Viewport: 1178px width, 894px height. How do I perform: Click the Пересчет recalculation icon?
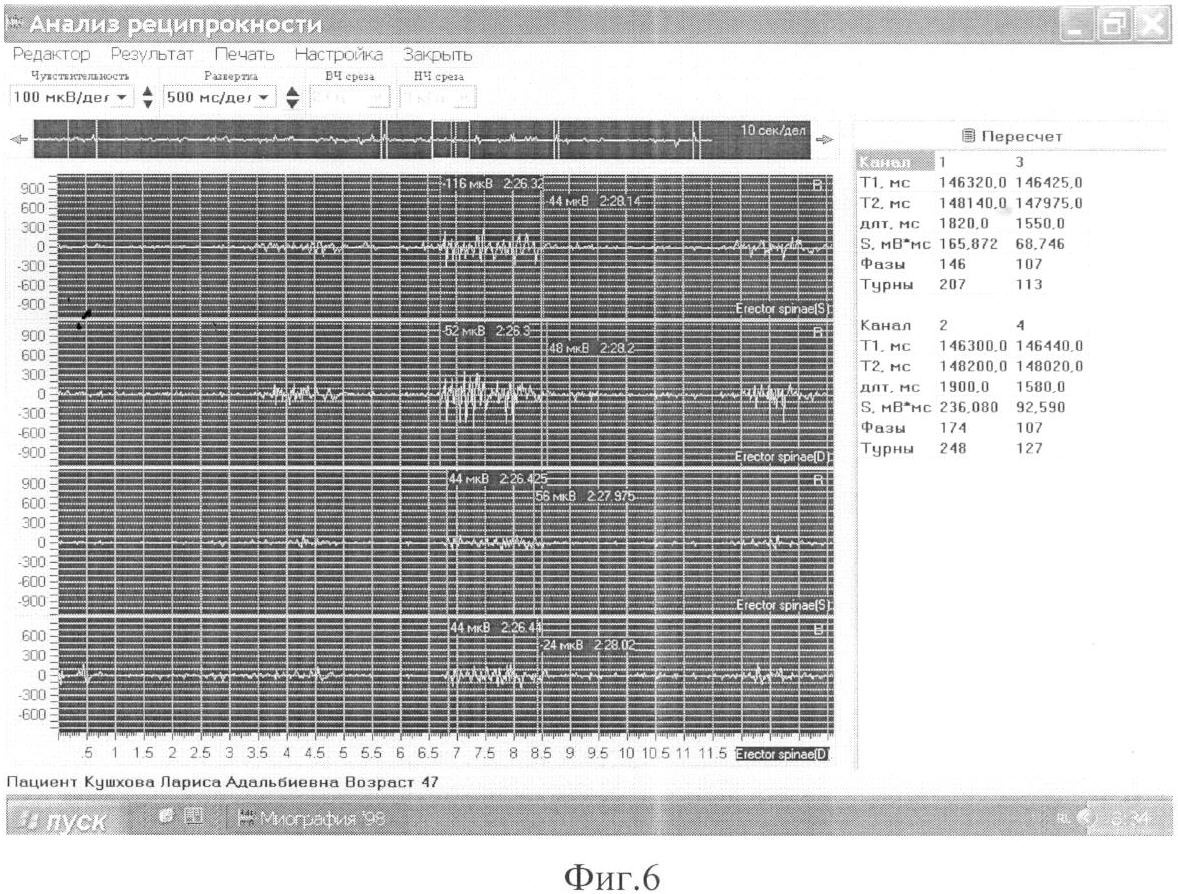click(x=966, y=136)
